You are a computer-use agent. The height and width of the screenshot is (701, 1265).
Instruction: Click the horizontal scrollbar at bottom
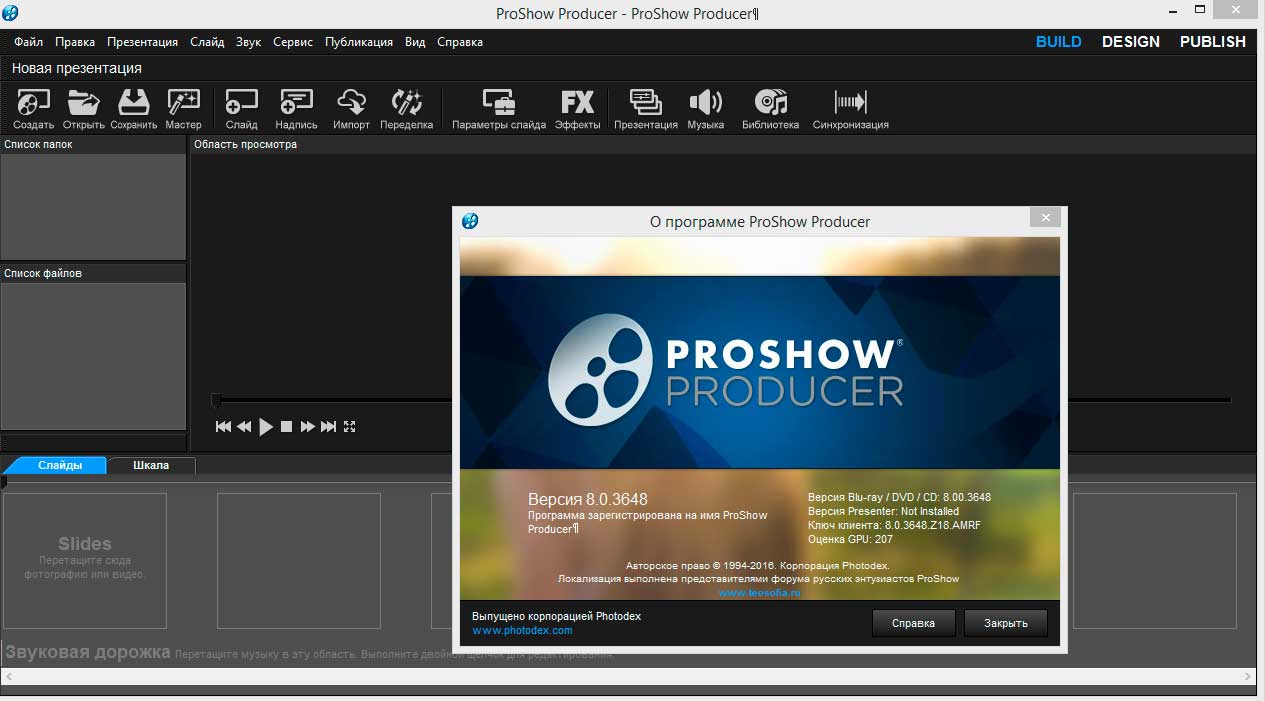pyautogui.click(x=630, y=677)
